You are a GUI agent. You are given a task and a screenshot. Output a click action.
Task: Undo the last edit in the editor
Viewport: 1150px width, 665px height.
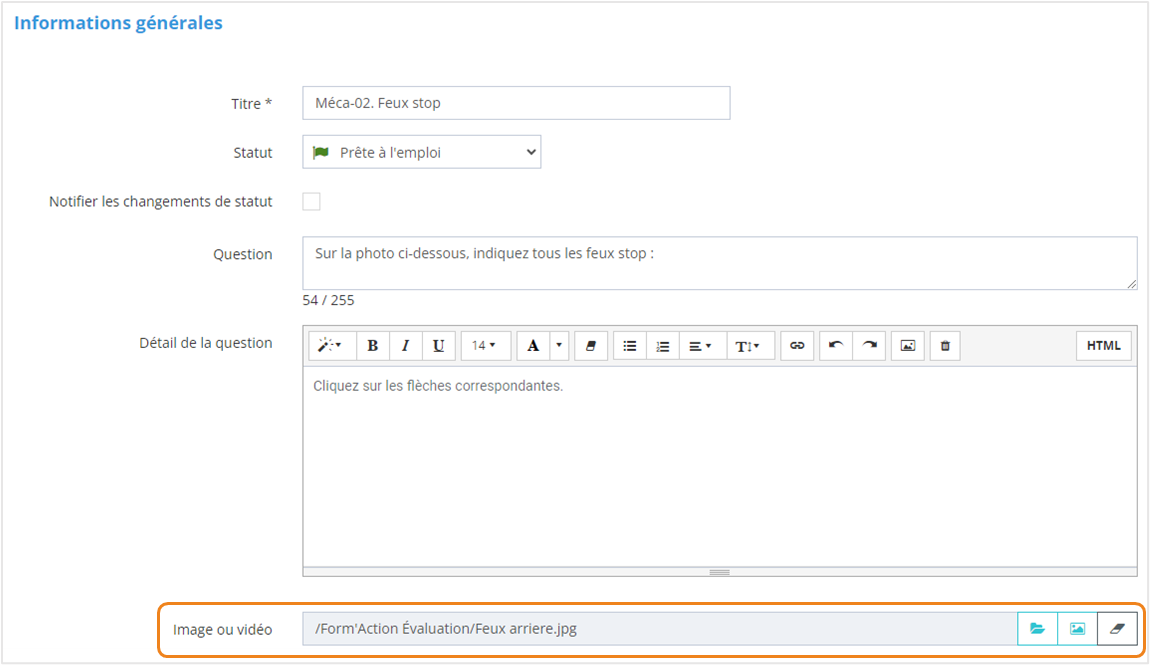tap(836, 346)
